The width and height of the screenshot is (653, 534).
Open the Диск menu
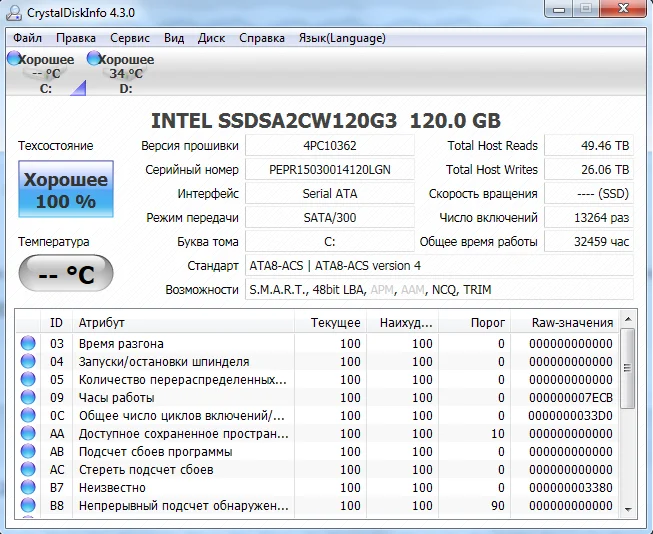tap(211, 38)
